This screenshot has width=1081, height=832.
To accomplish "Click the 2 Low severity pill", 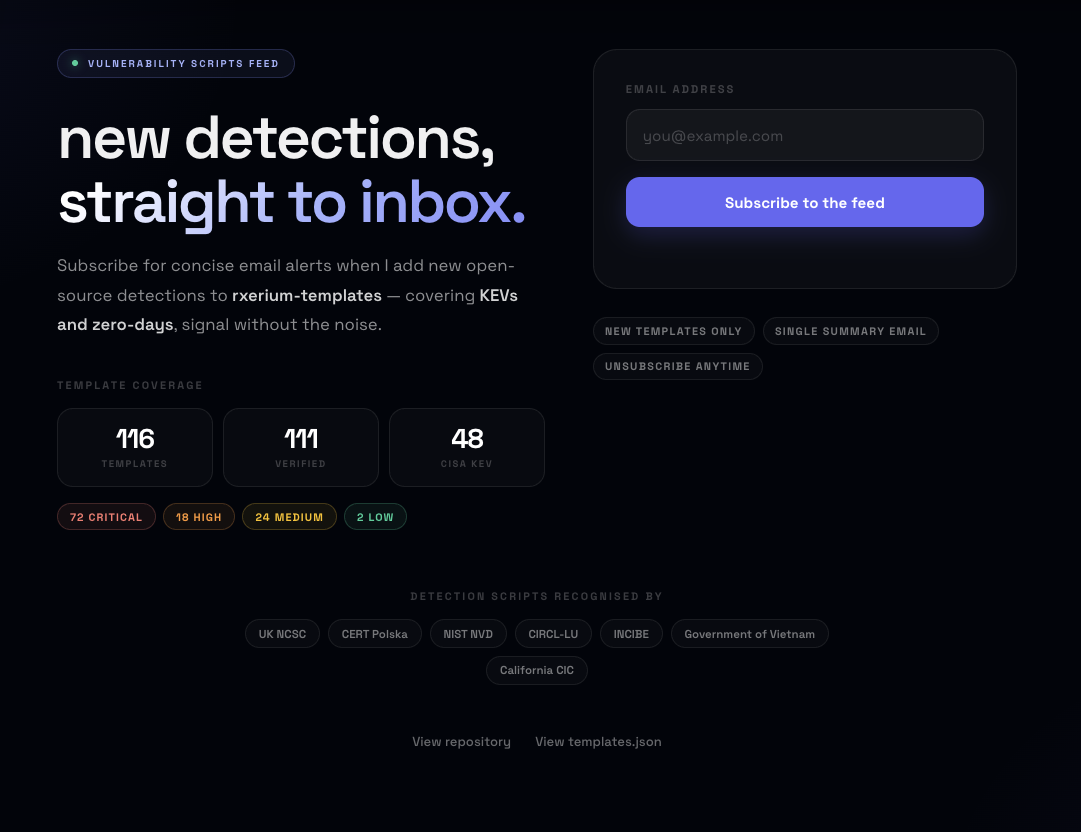I will 375,517.
